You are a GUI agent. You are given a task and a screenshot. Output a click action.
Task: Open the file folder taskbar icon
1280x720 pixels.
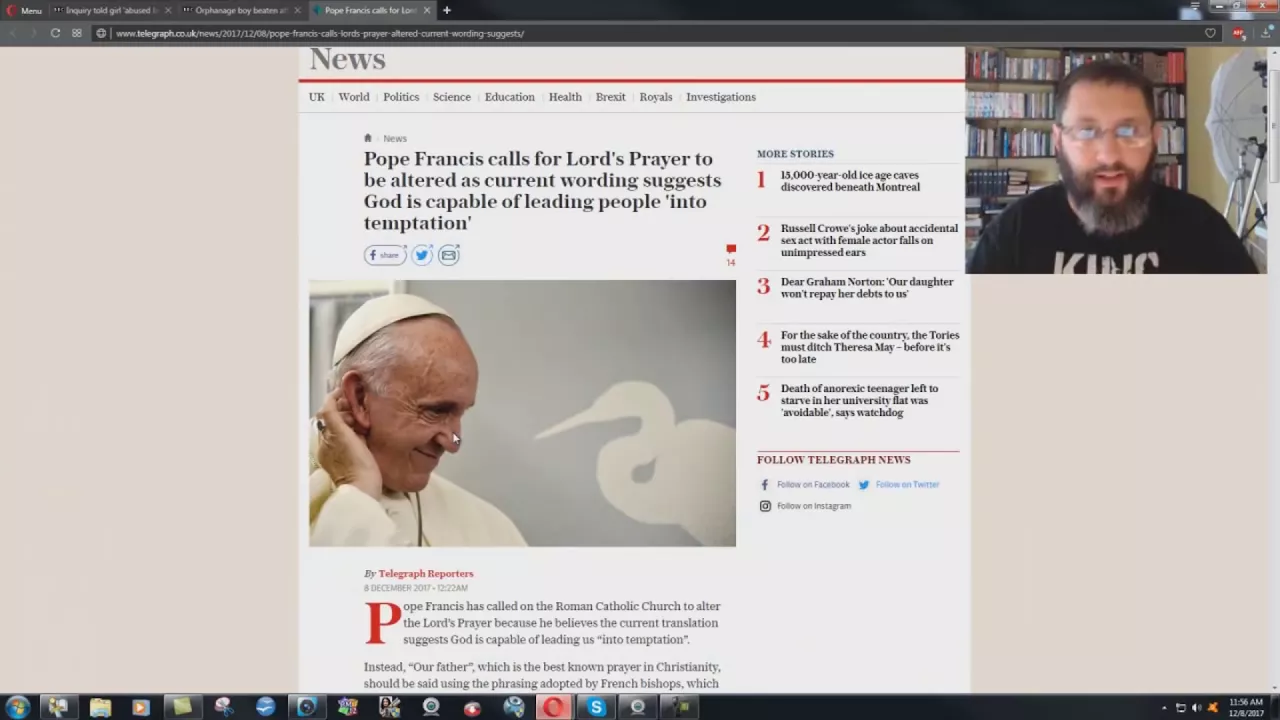100,707
